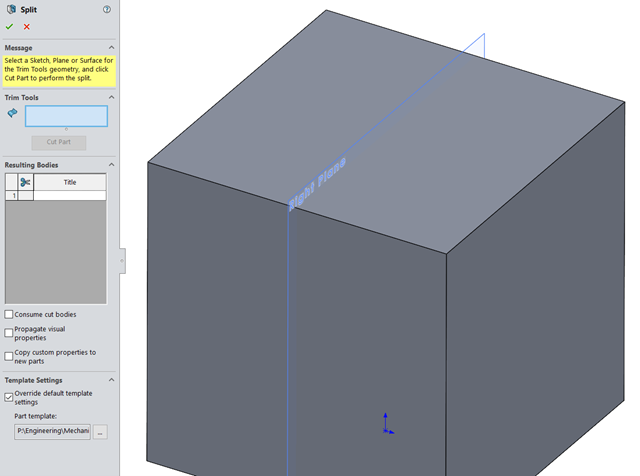Click the origin triad in viewport
The height and width of the screenshot is (476, 640).
387,424
